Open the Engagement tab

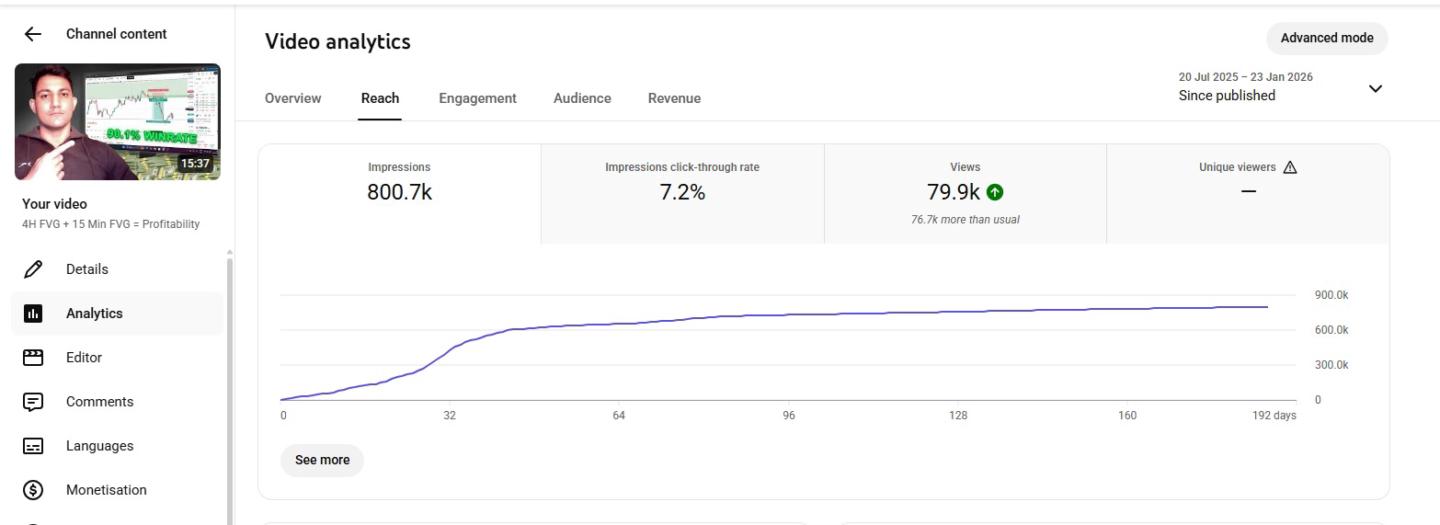point(477,98)
